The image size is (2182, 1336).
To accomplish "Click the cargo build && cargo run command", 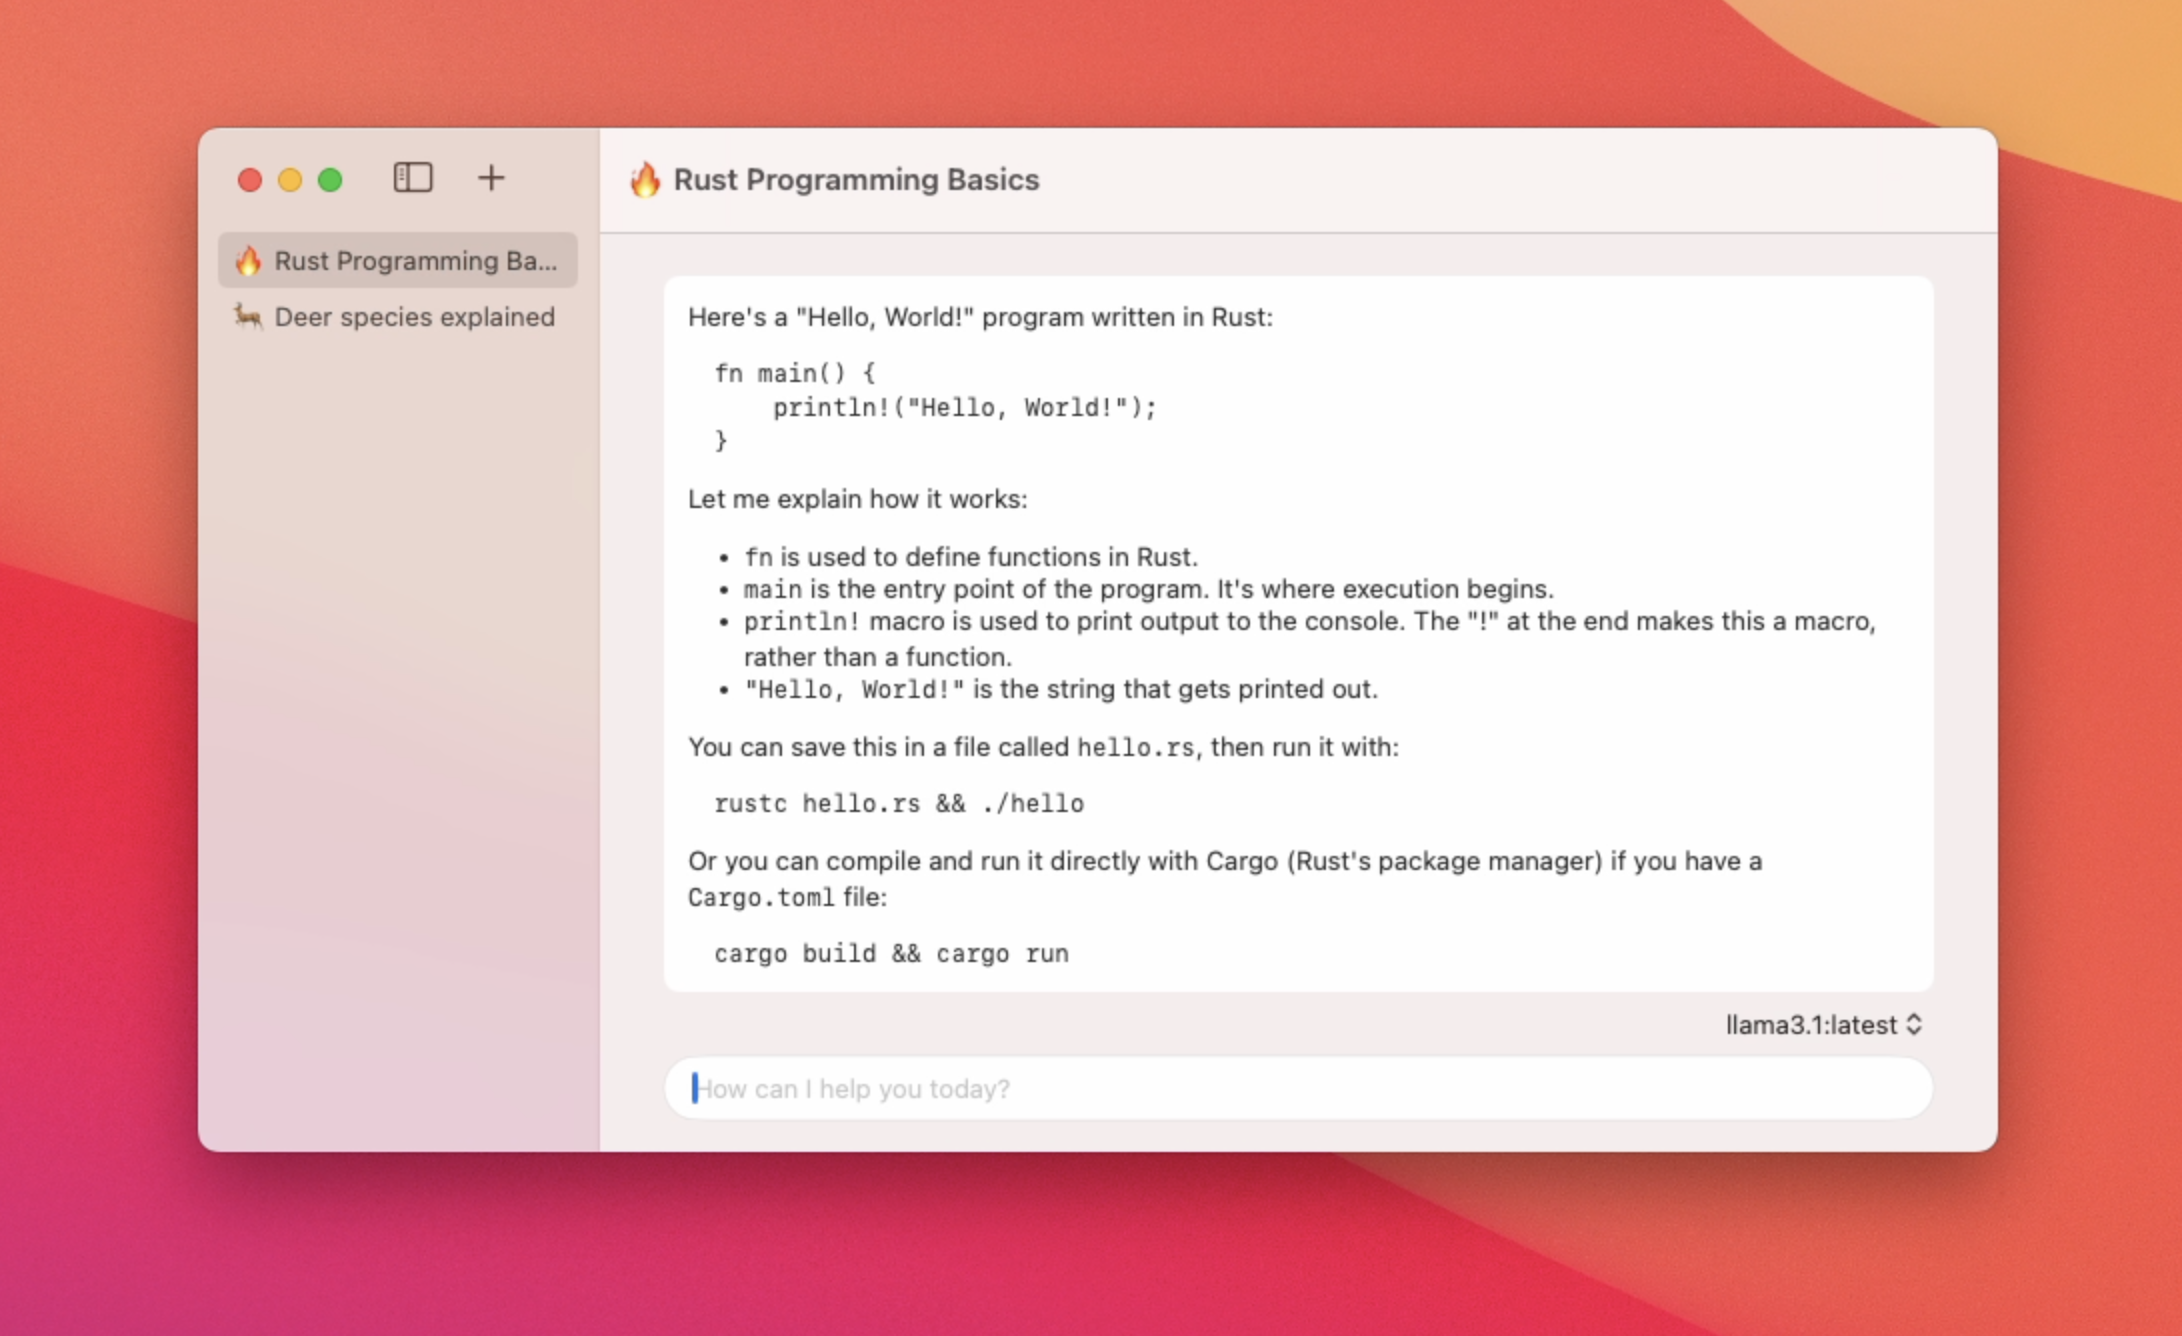I will [890, 954].
